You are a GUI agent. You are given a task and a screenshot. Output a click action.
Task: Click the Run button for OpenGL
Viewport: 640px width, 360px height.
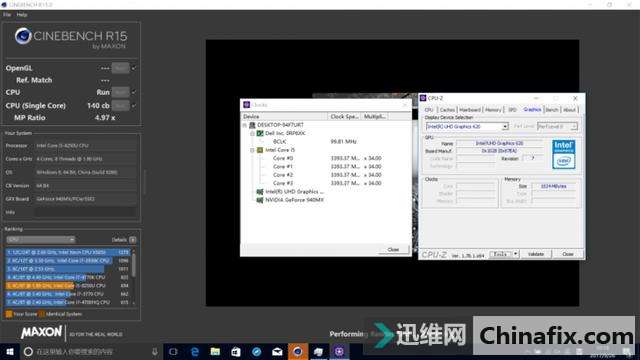coord(121,68)
